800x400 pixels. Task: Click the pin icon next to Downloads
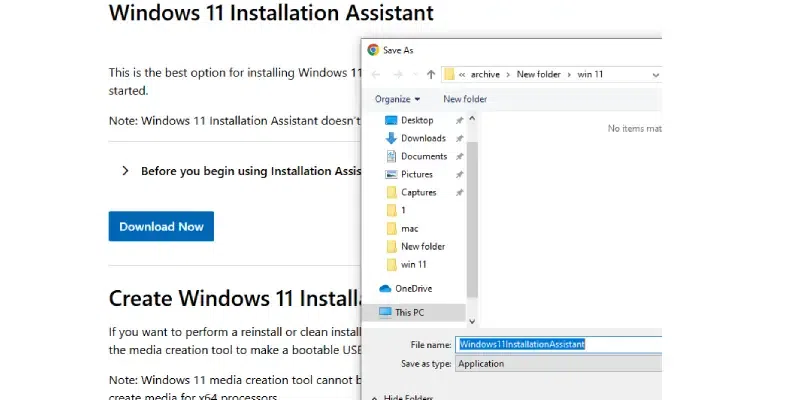459,138
